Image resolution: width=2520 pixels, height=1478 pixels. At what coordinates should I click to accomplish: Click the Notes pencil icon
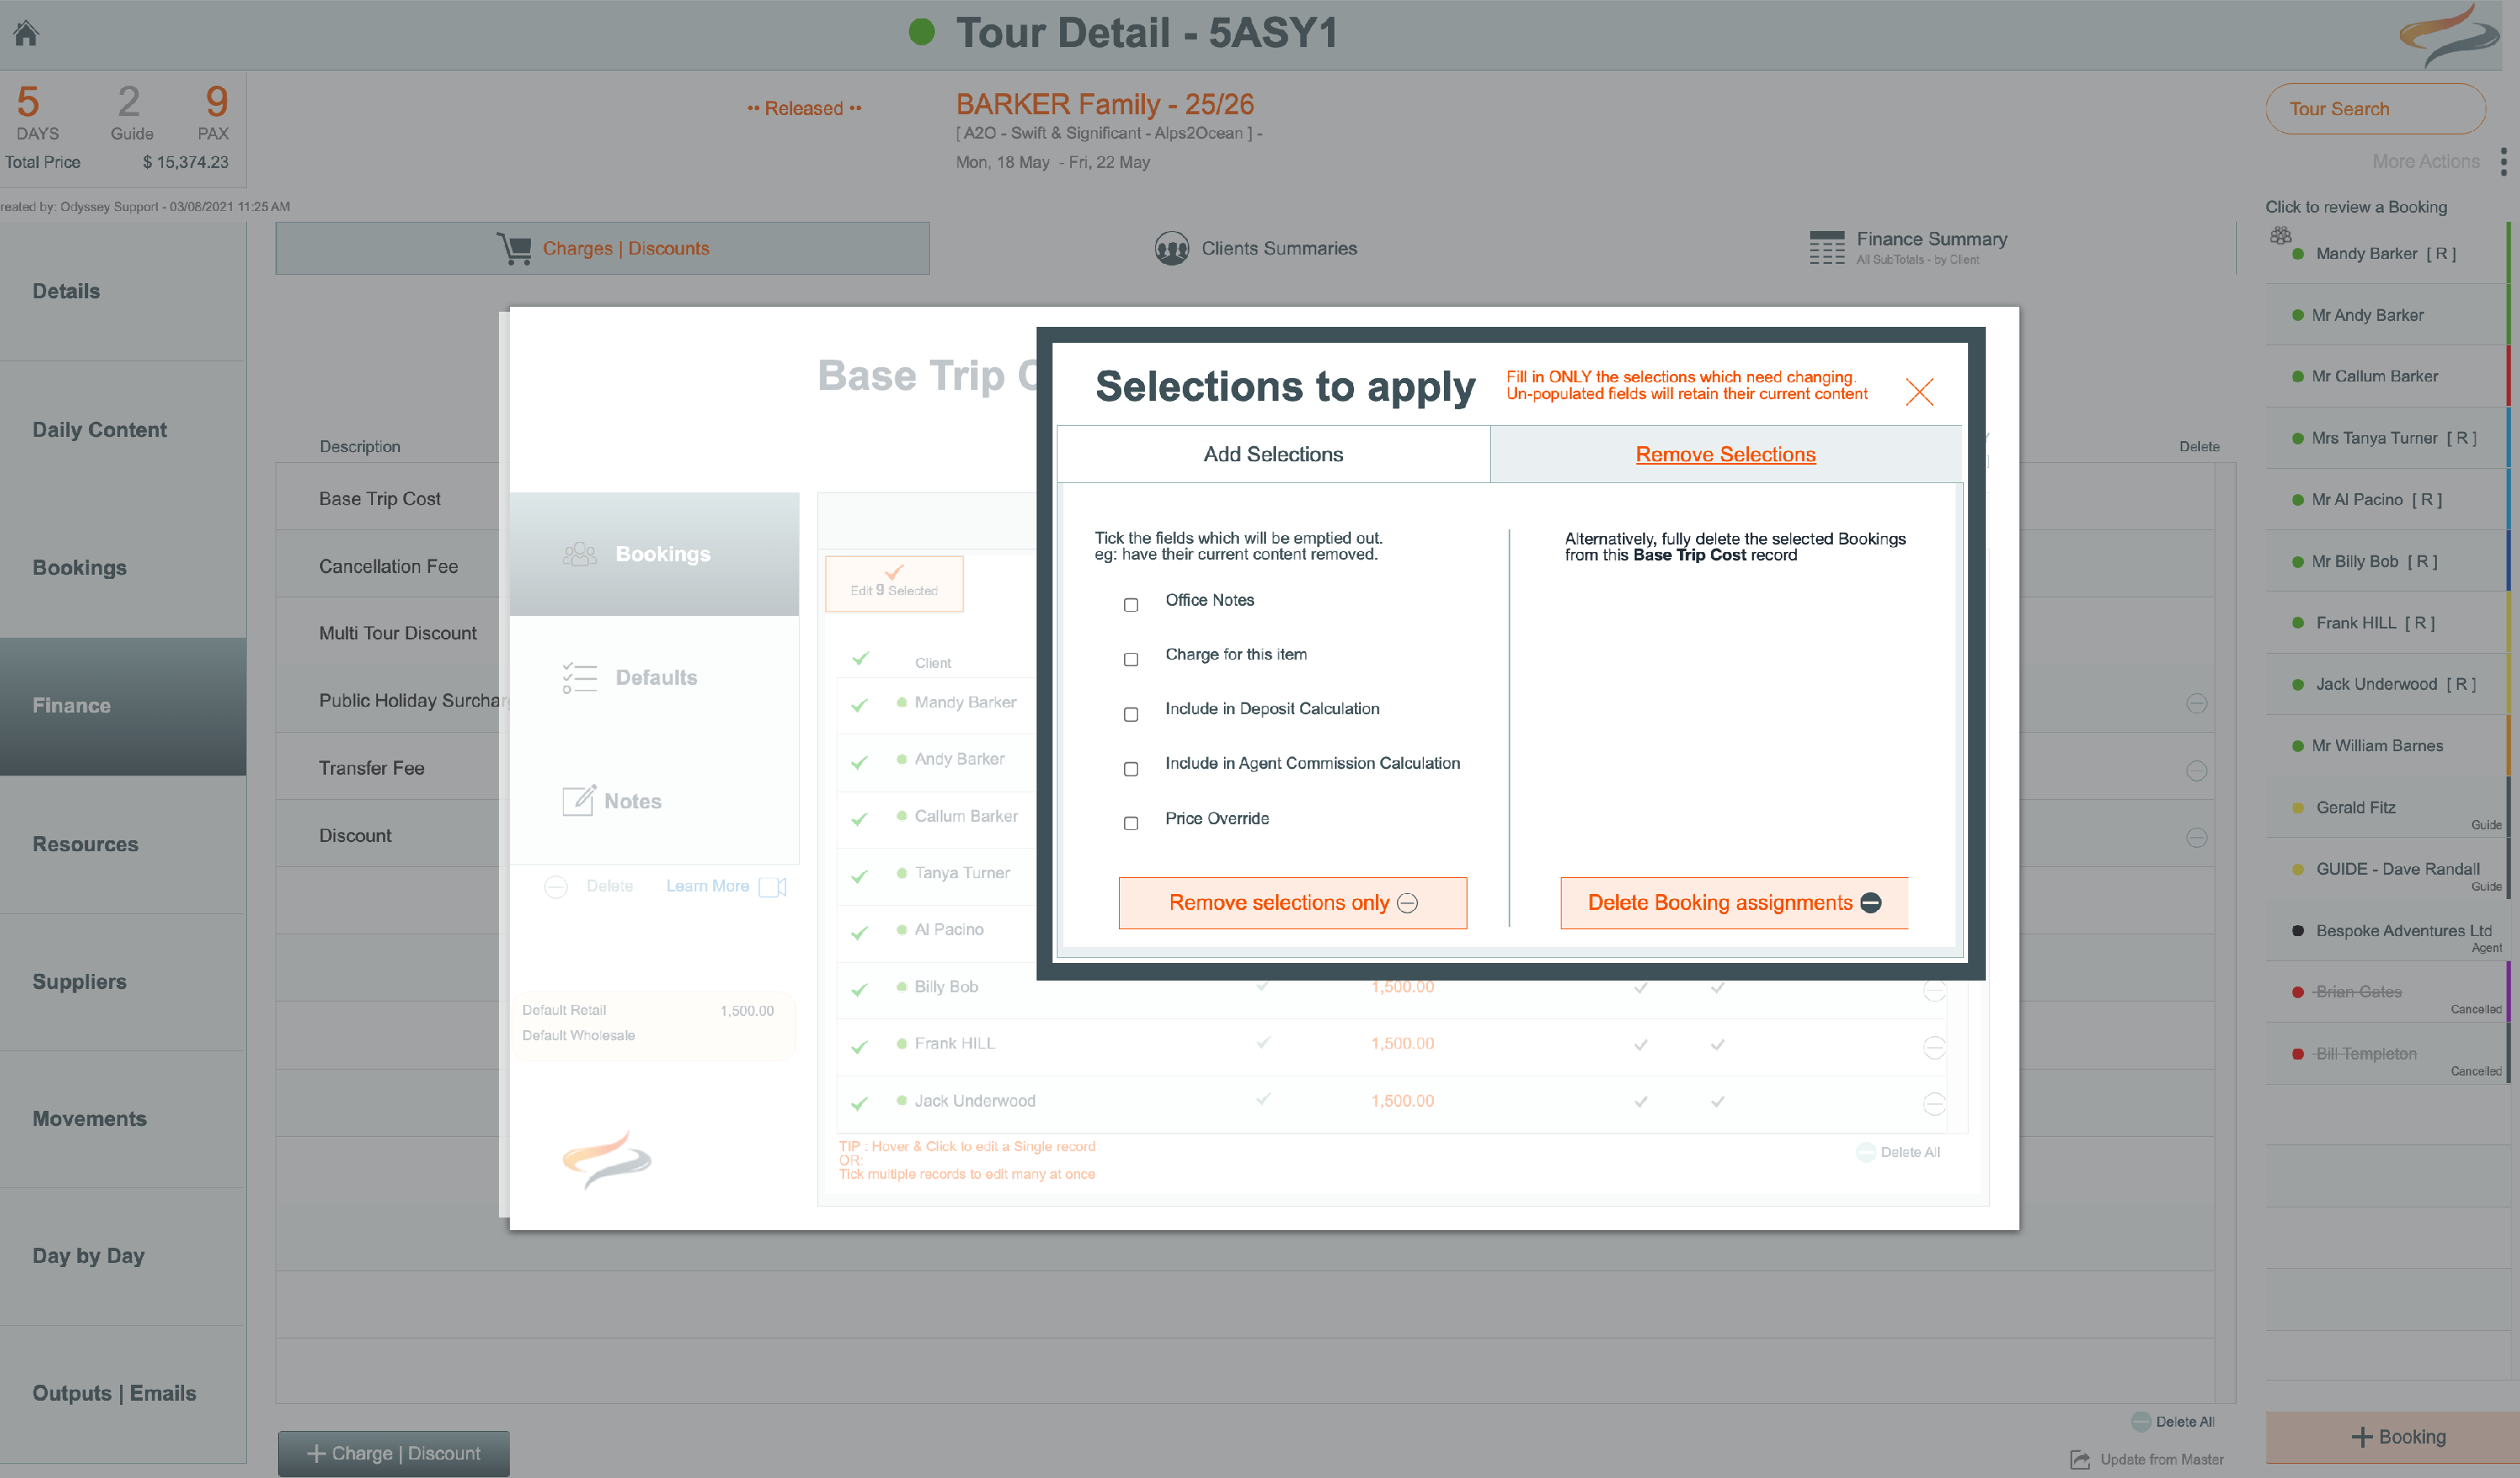coord(579,800)
